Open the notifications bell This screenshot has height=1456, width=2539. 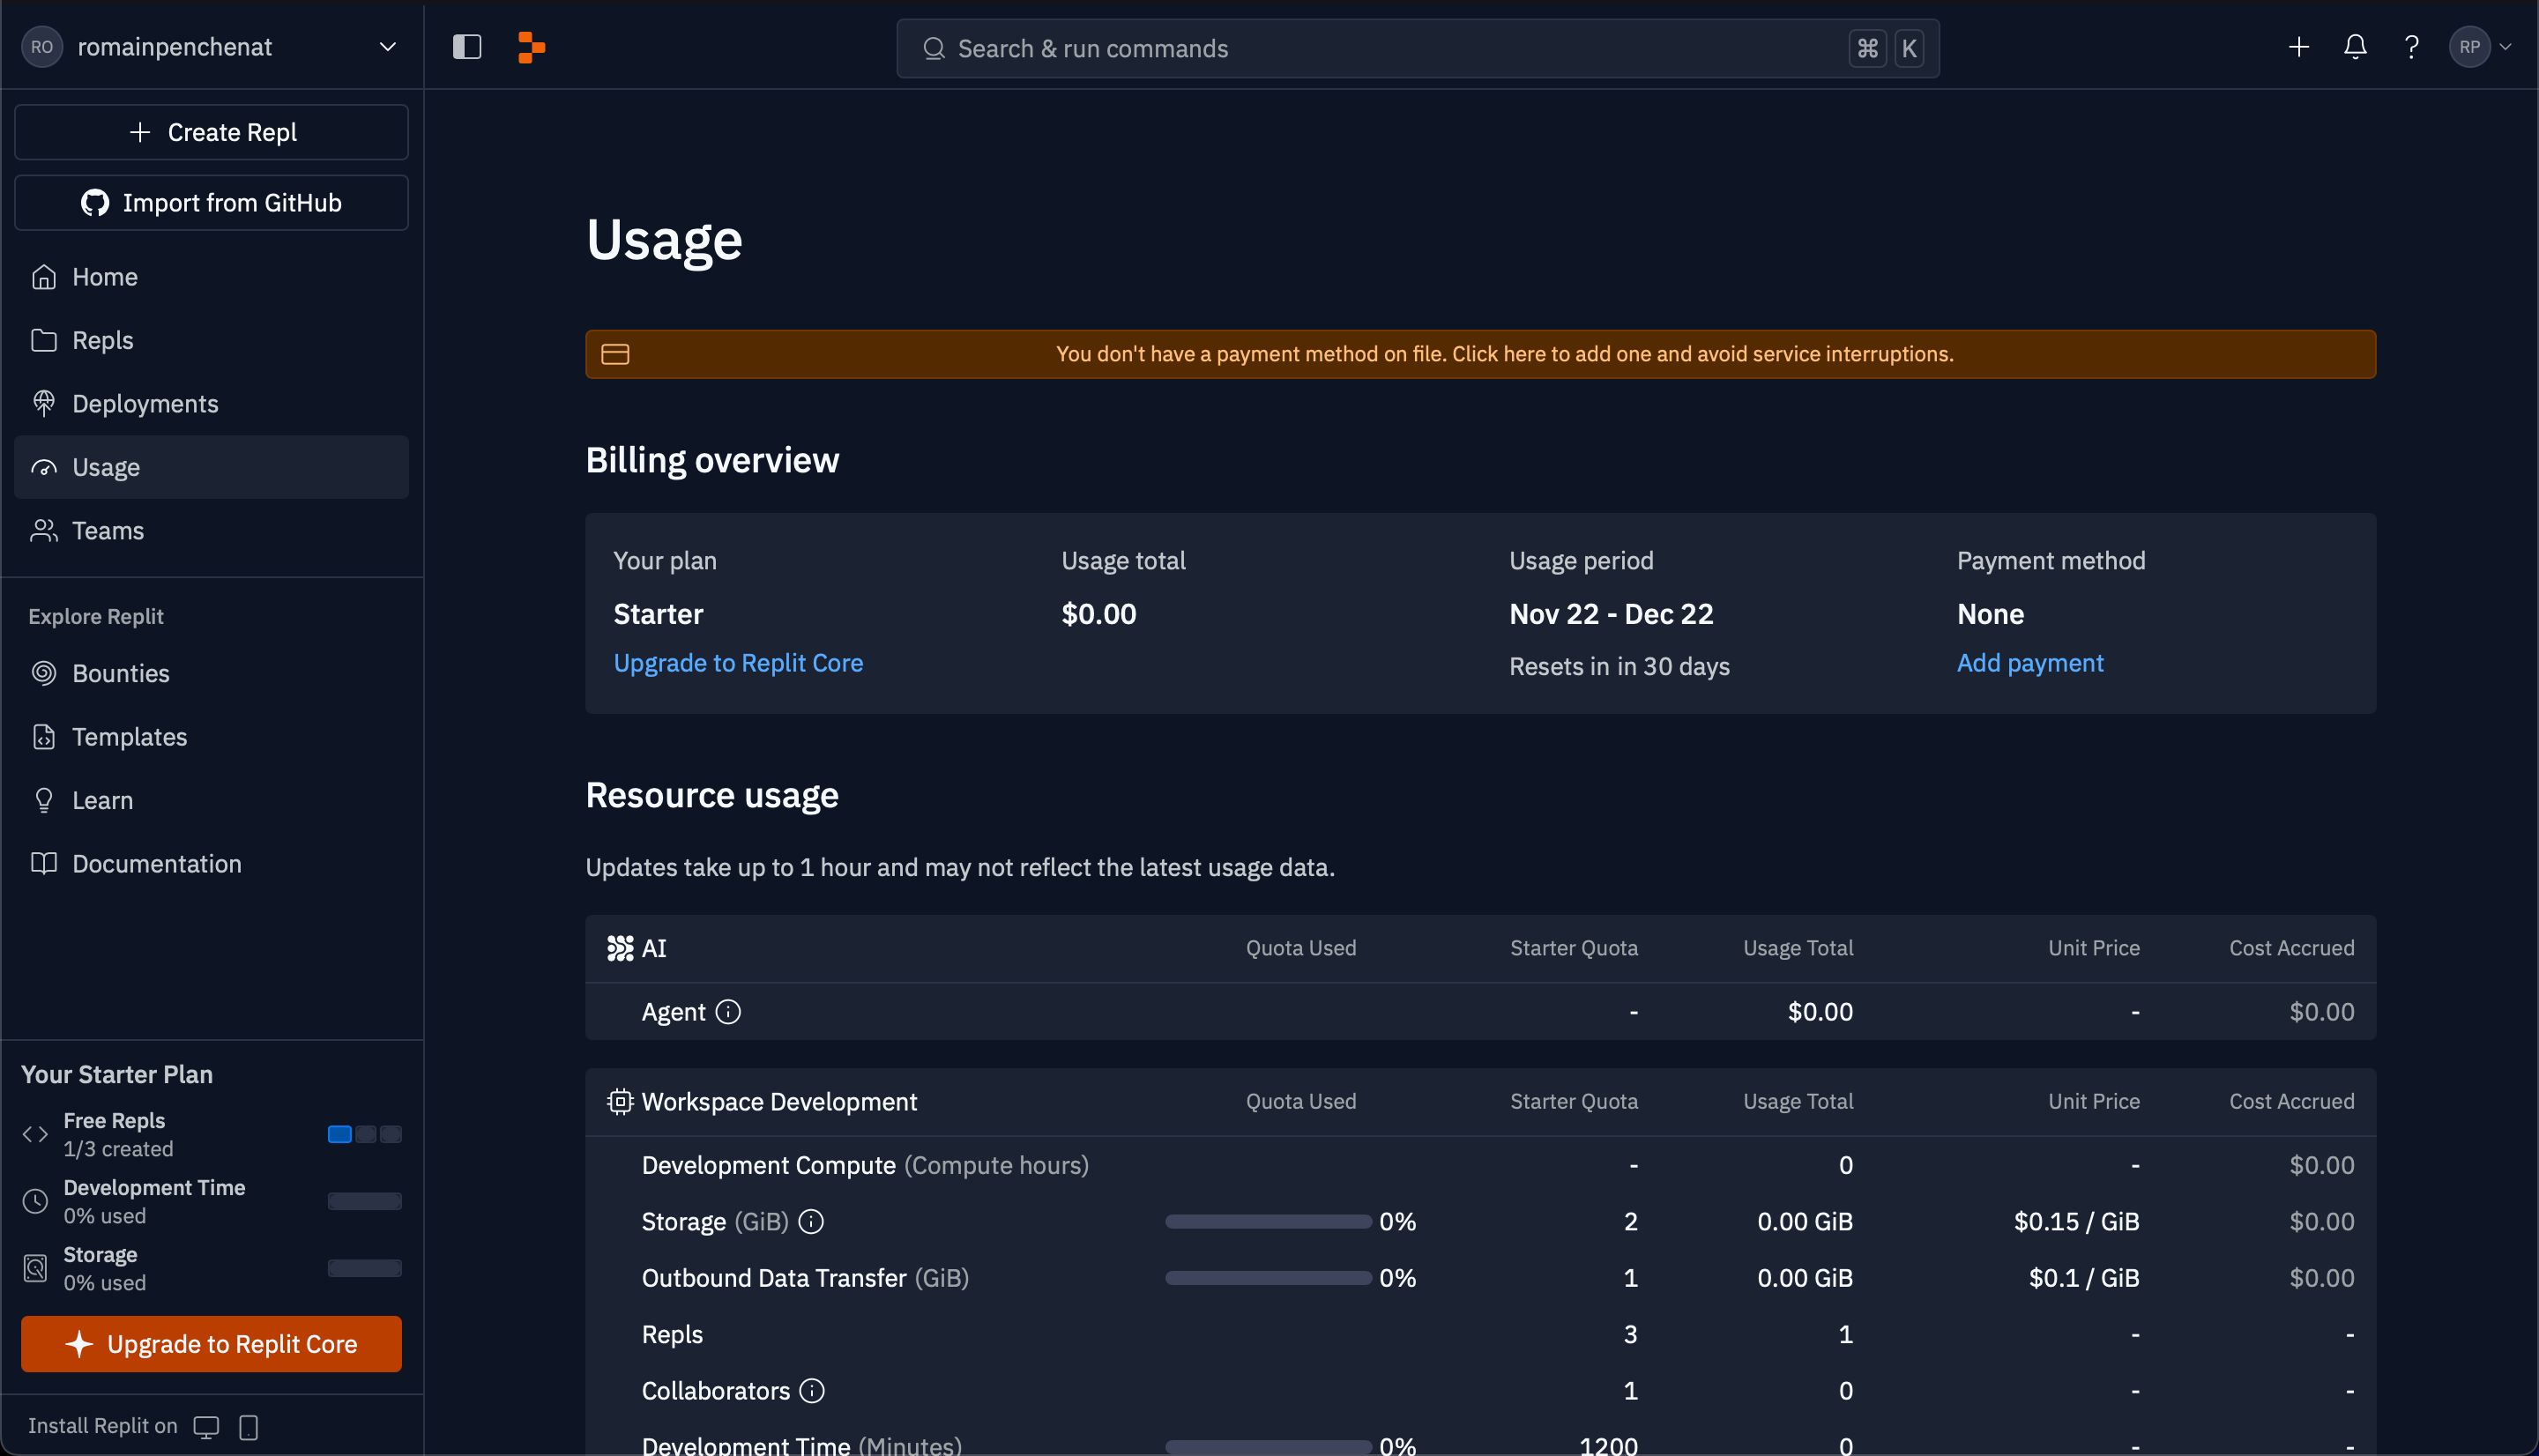(x=2355, y=47)
